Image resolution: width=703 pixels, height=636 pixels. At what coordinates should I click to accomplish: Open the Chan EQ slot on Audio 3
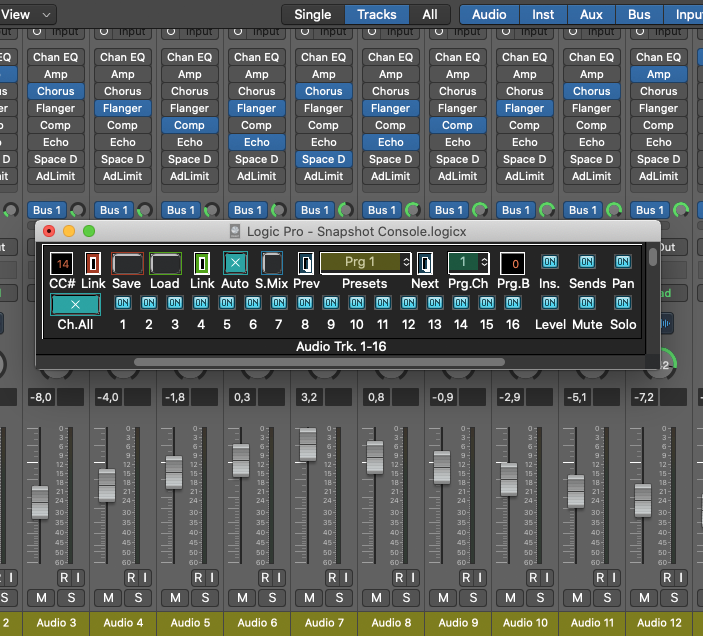56,57
